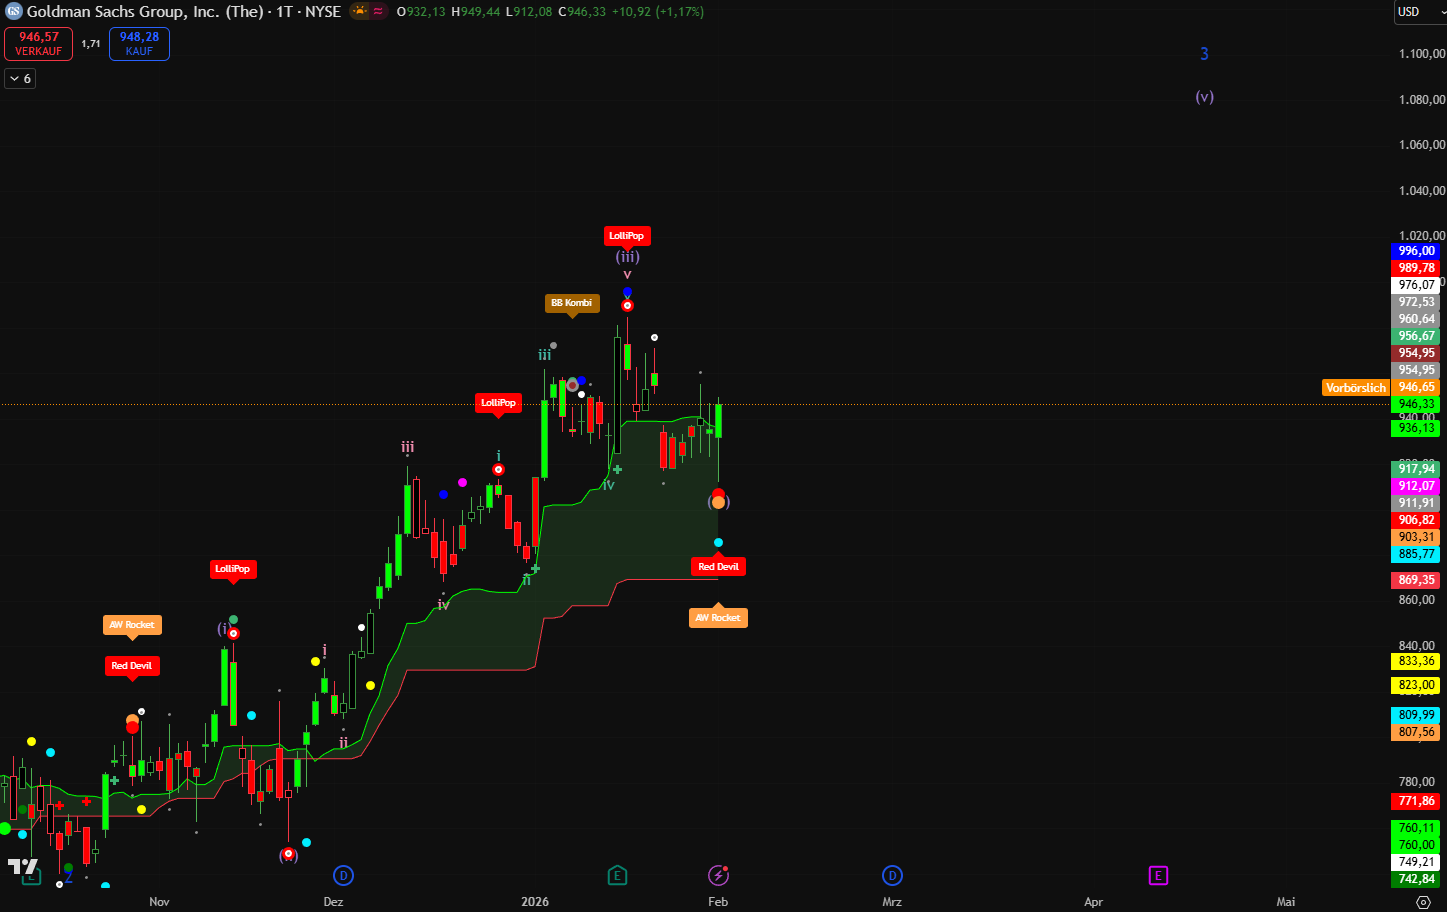Click the TradingView logo on the chart
This screenshot has width=1447, height=912.
click(22, 866)
